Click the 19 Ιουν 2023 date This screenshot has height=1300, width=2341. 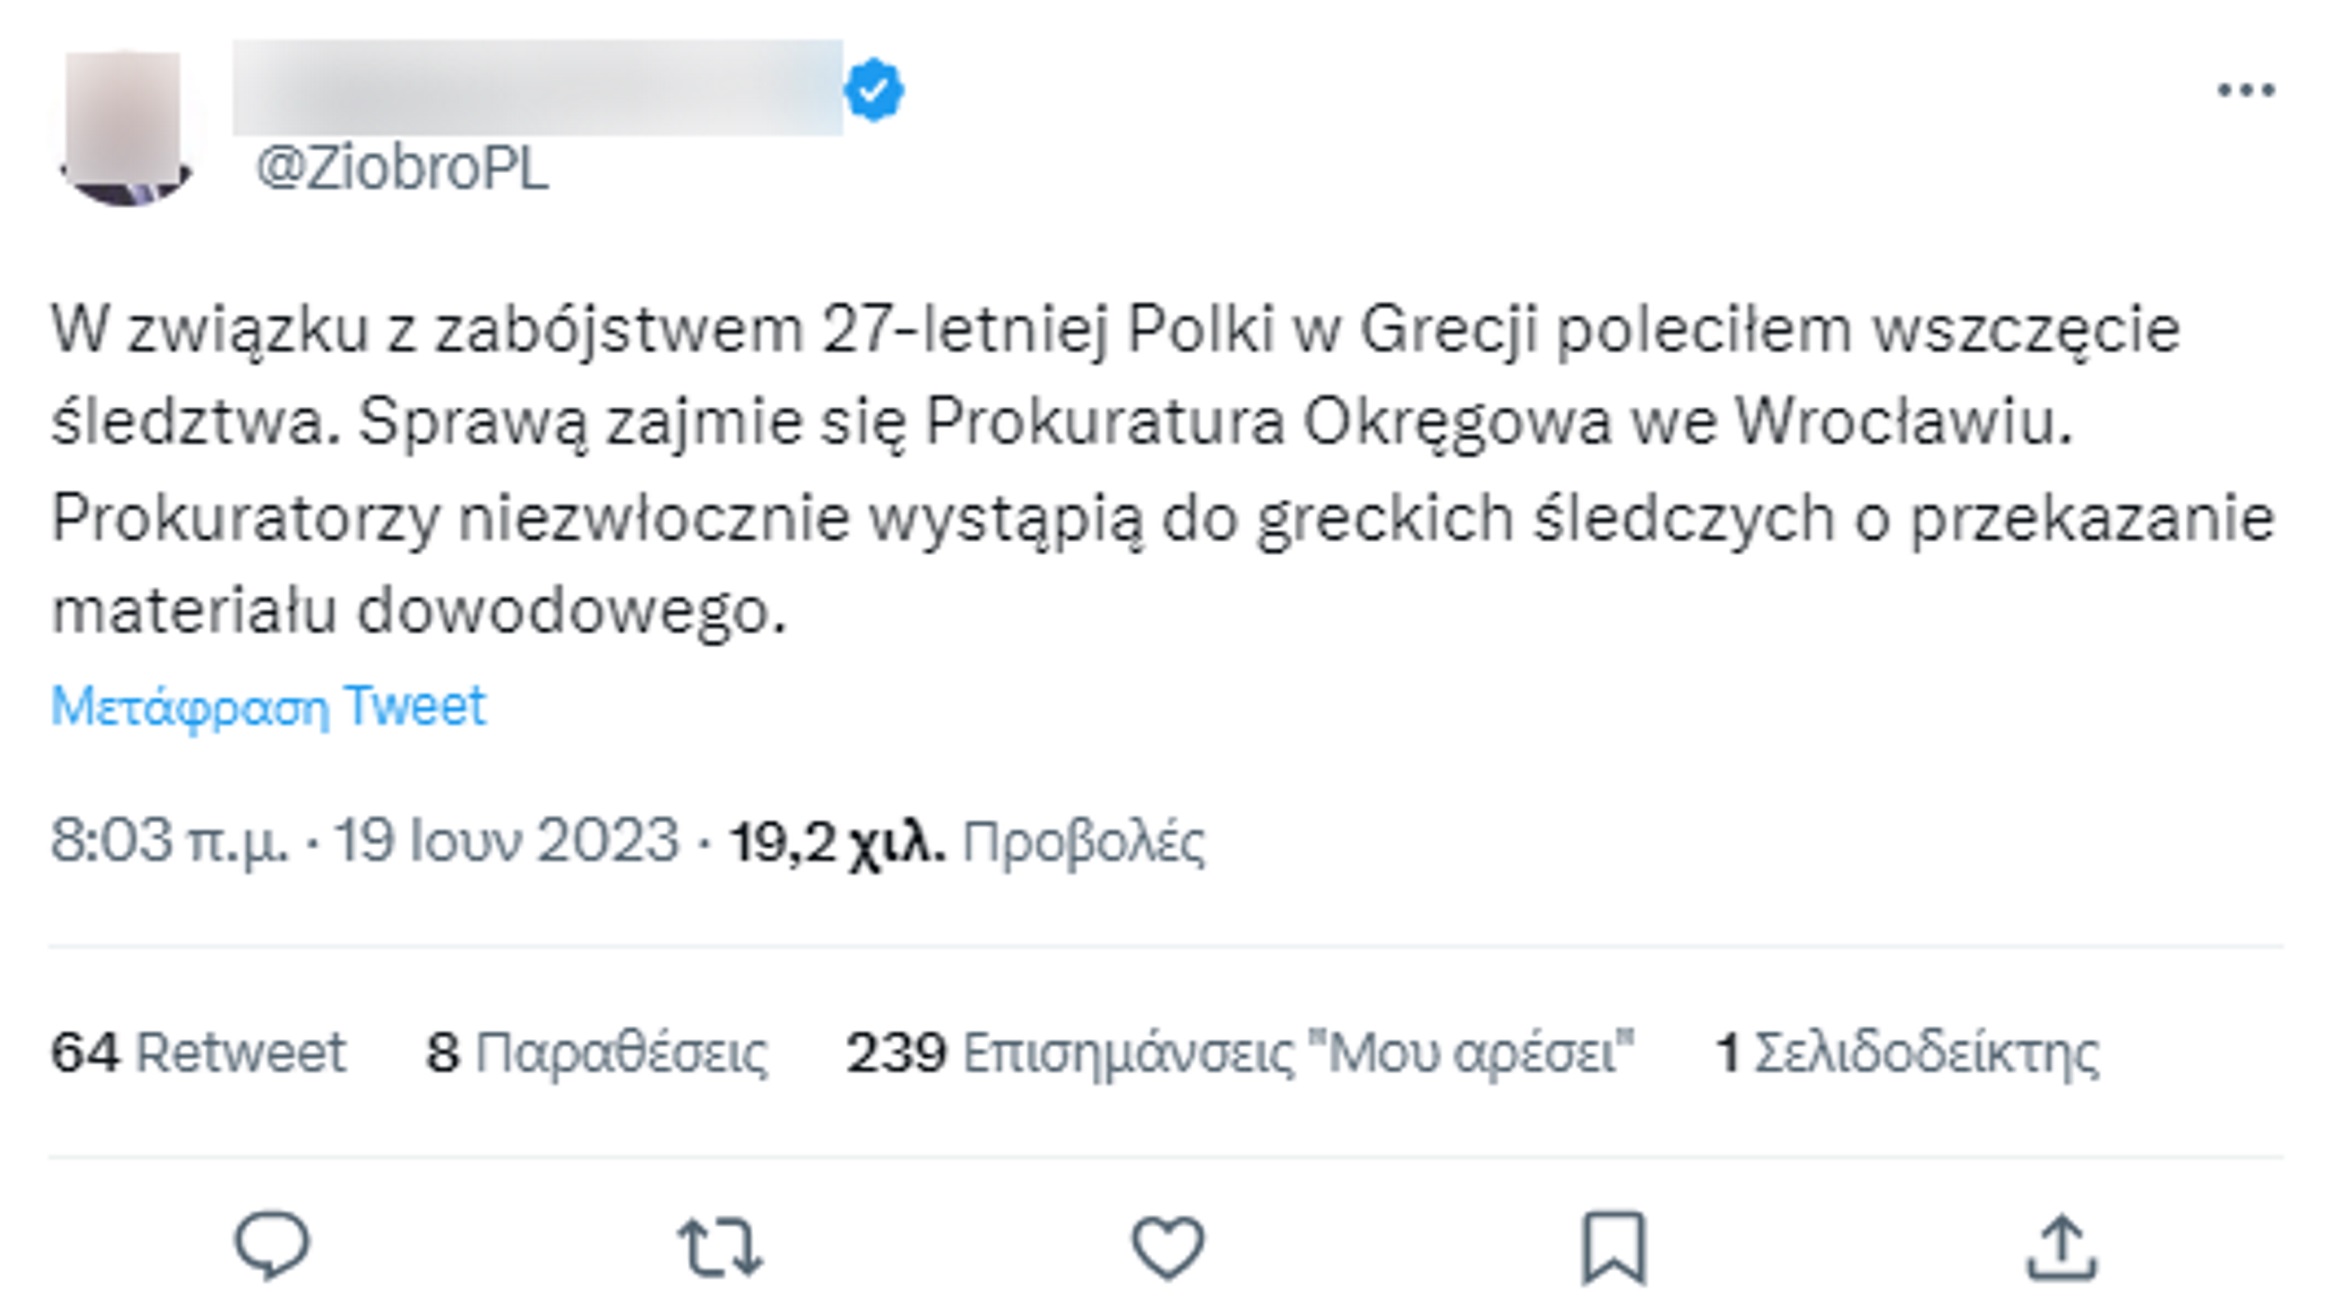click(x=506, y=840)
